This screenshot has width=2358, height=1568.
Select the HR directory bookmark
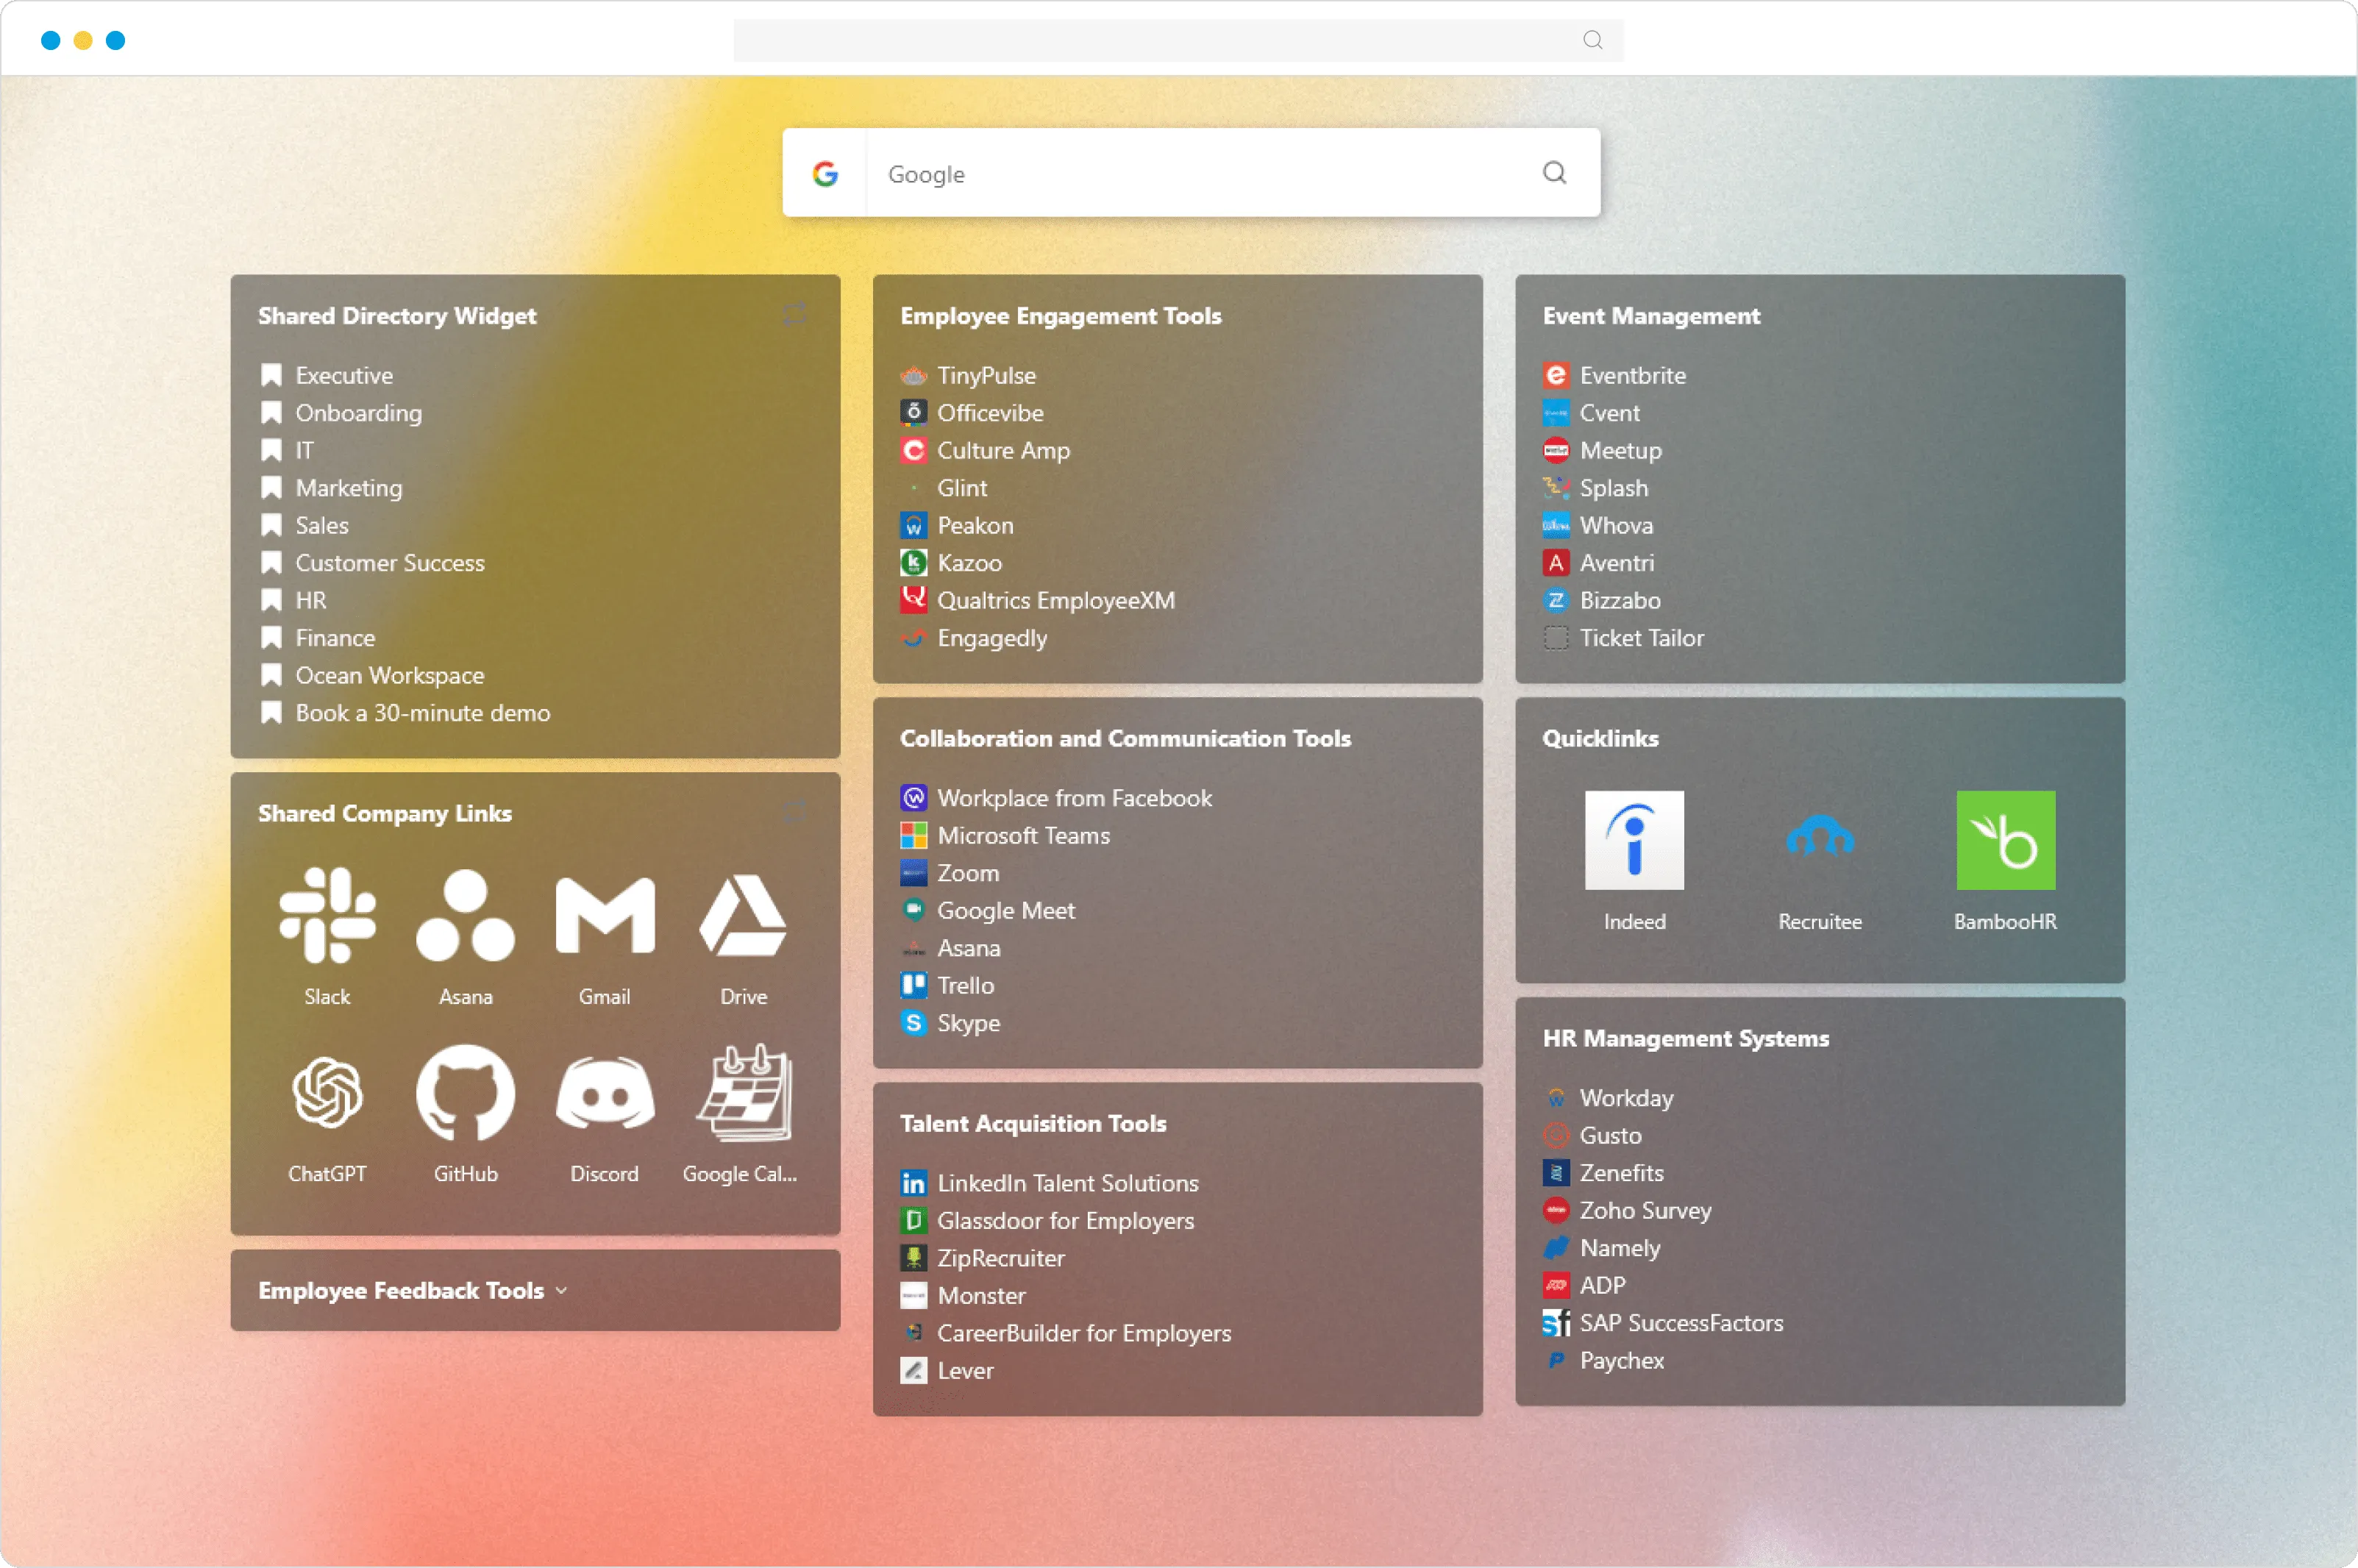tap(310, 600)
